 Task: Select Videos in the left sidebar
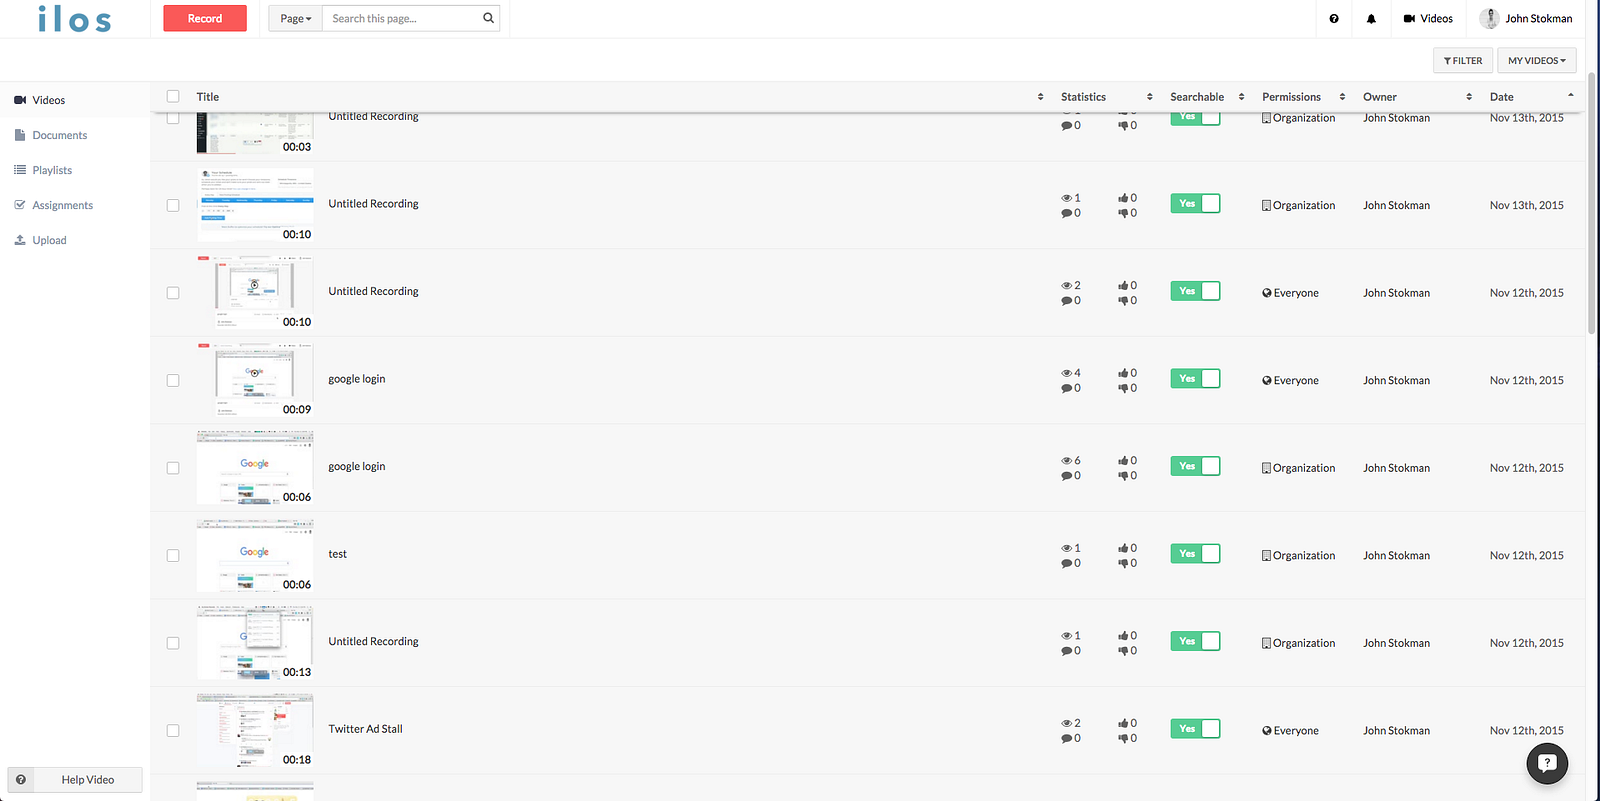tap(75, 100)
